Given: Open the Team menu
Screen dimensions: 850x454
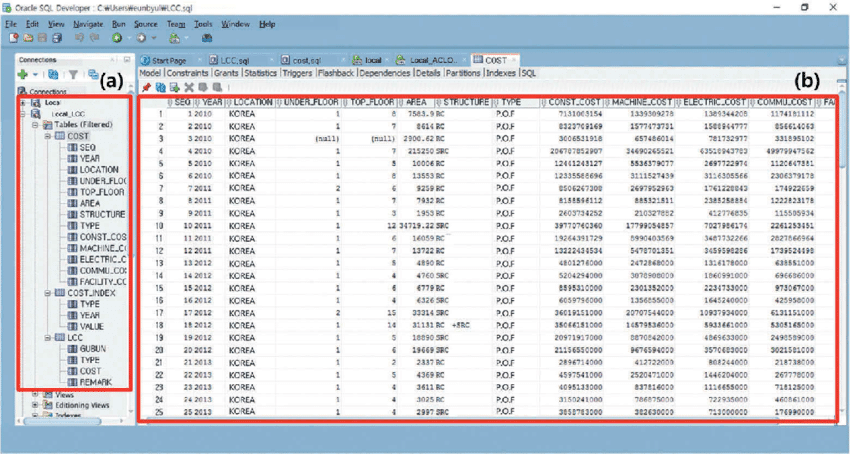Looking at the screenshot, I should point(176,24).
